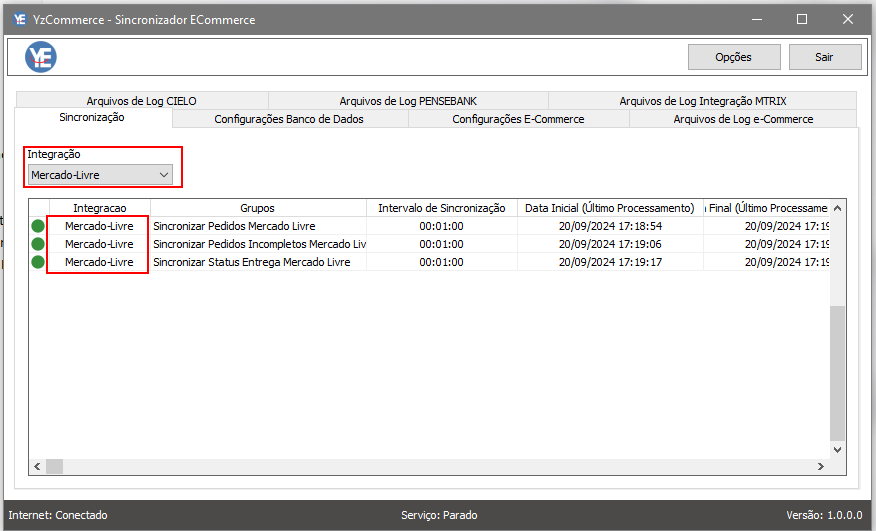Click the horizontal scroll right arrow
The height and width of the screenshot is (531, 876).
click(821, 466)
